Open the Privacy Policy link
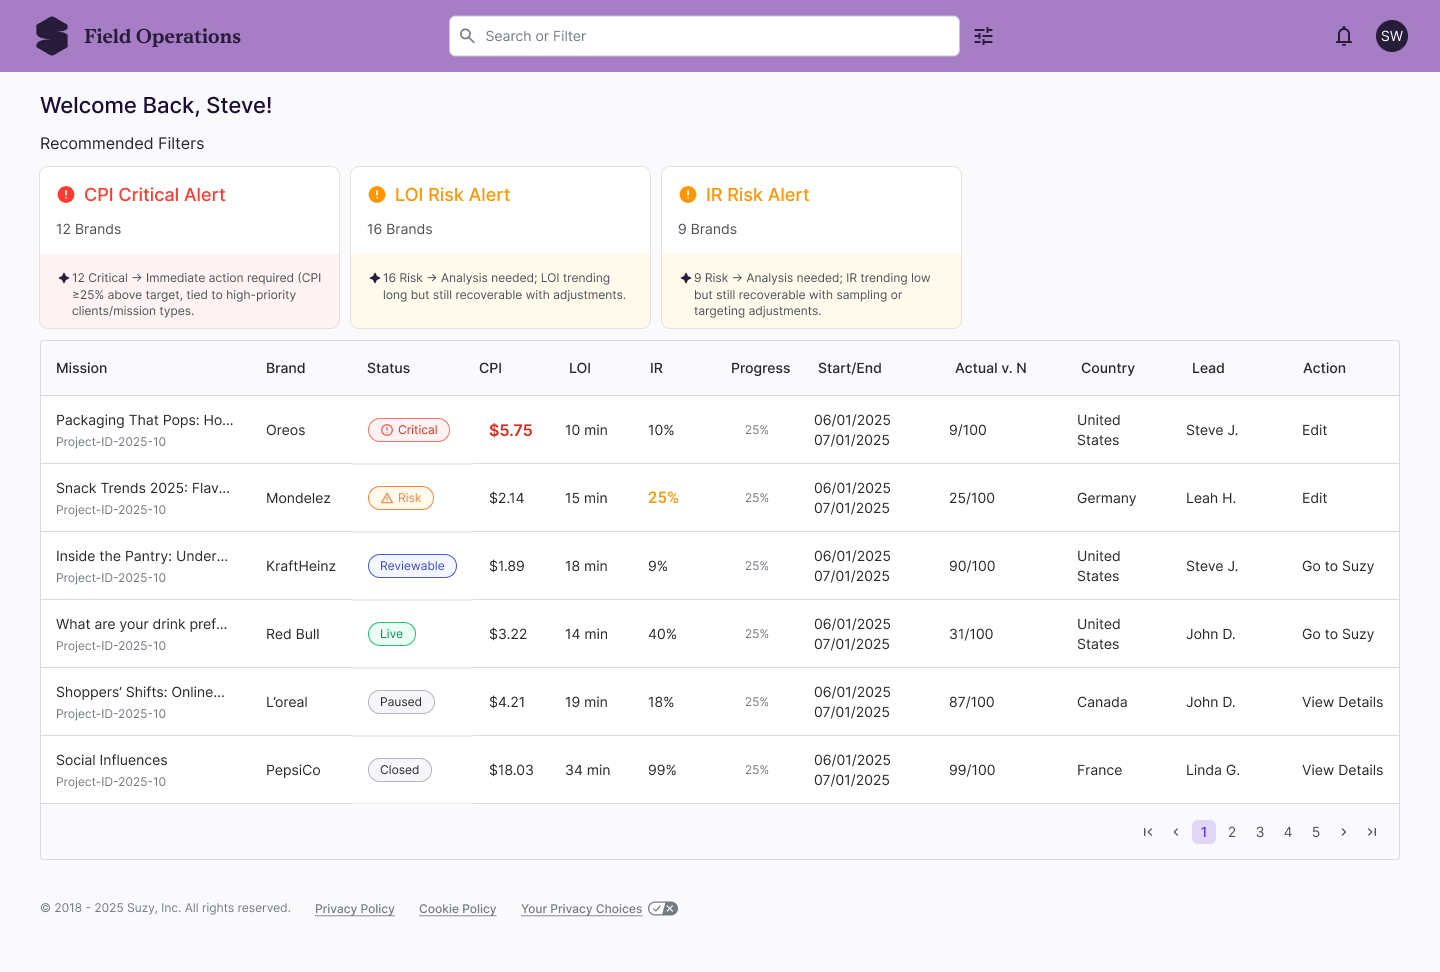The width and height of the screenshot is (1440, 972). tap(355, 909)
